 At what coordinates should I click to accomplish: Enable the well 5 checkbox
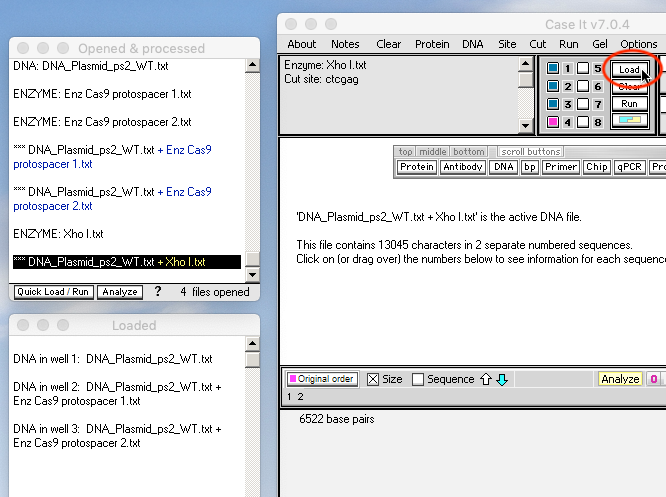click(583, 68)
